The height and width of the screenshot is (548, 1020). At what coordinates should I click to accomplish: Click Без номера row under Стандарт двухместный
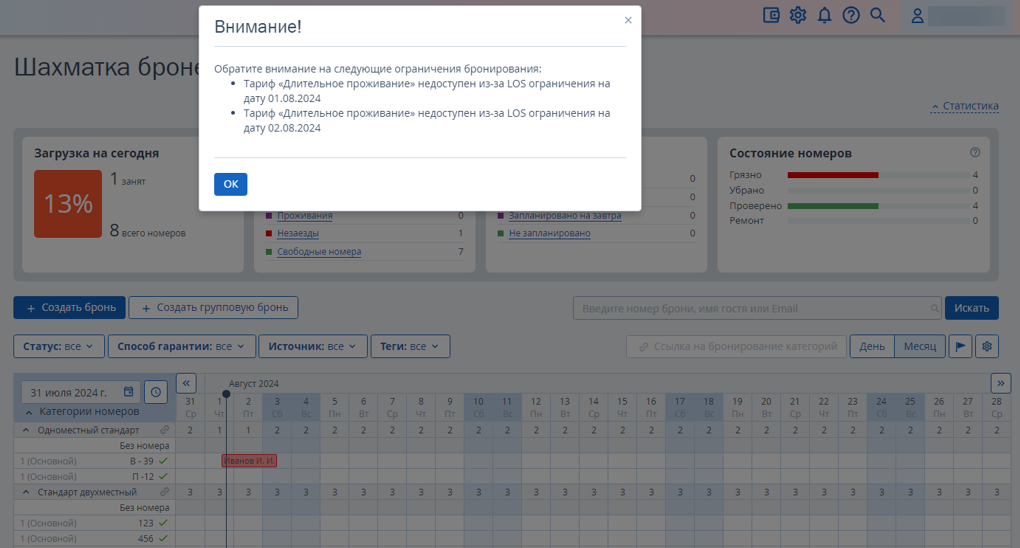pos(94,508)
